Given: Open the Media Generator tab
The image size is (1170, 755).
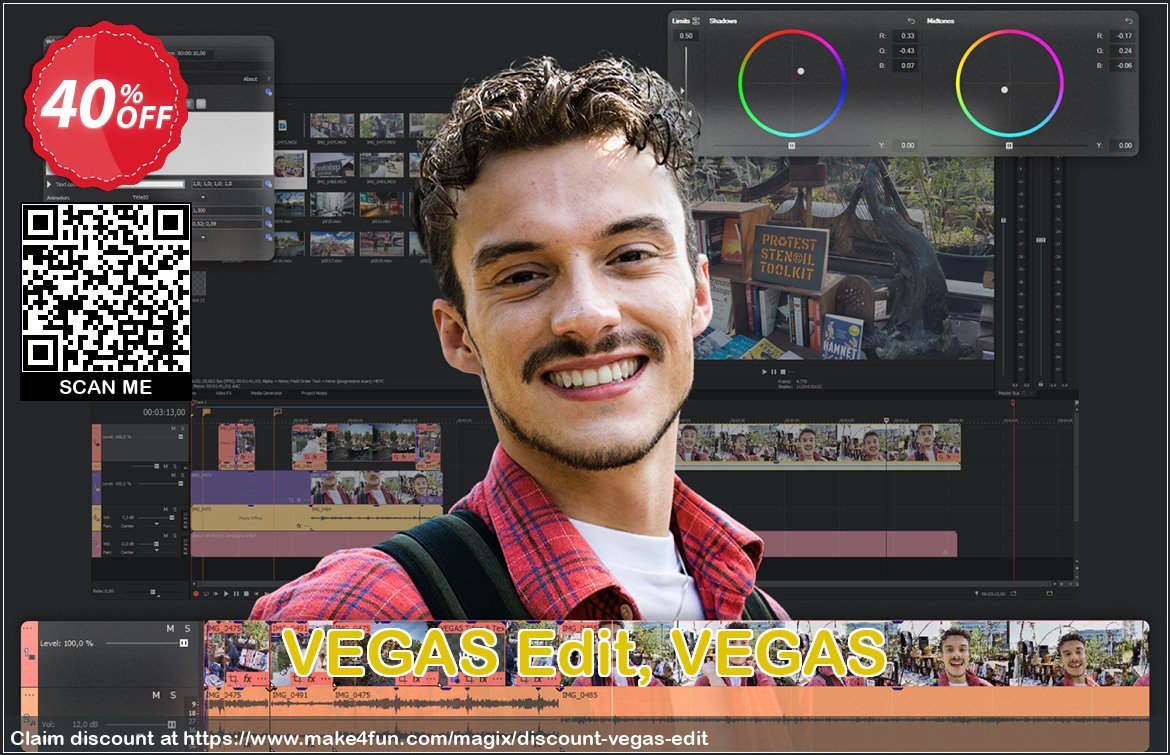Looking at the screenshot, I should 266,393.
